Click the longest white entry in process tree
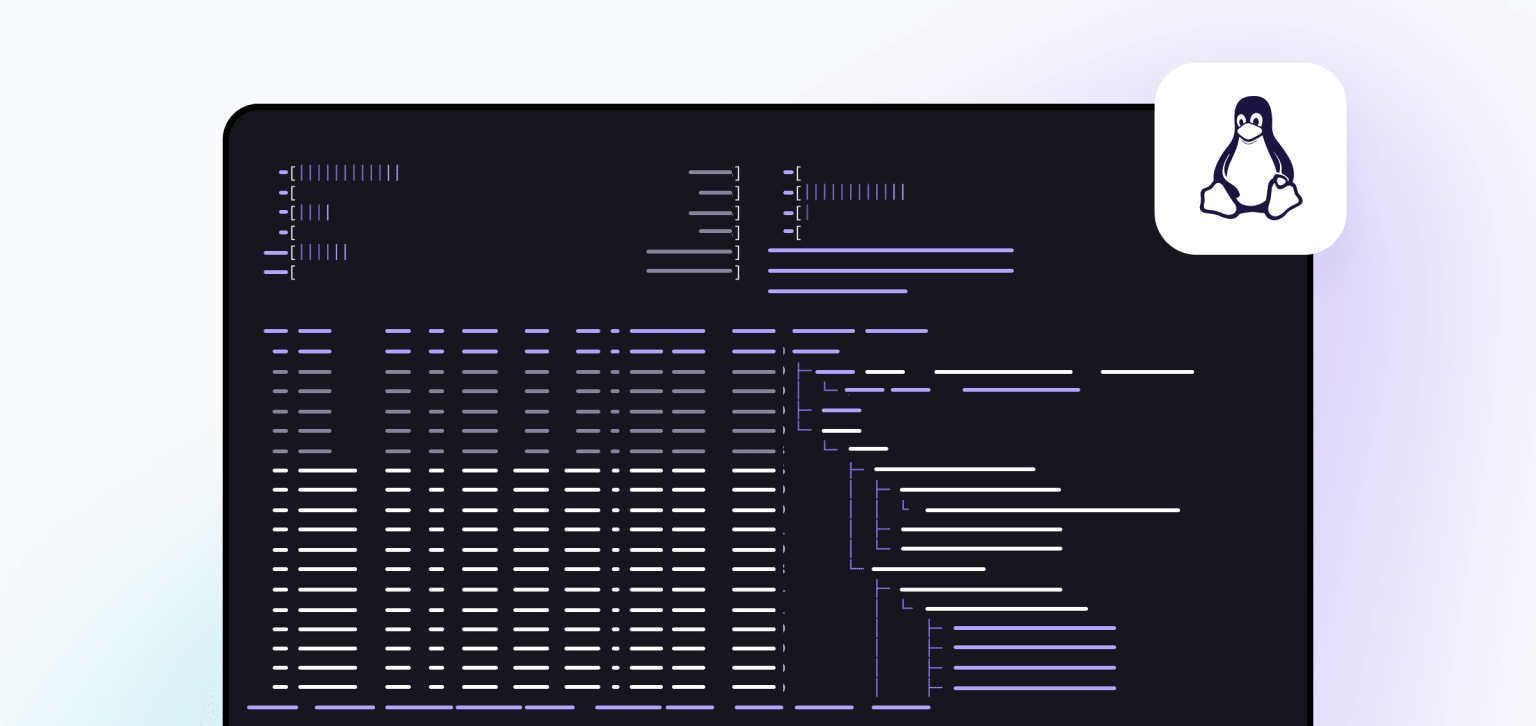 pyautogui.click(x=1052, y=510)
